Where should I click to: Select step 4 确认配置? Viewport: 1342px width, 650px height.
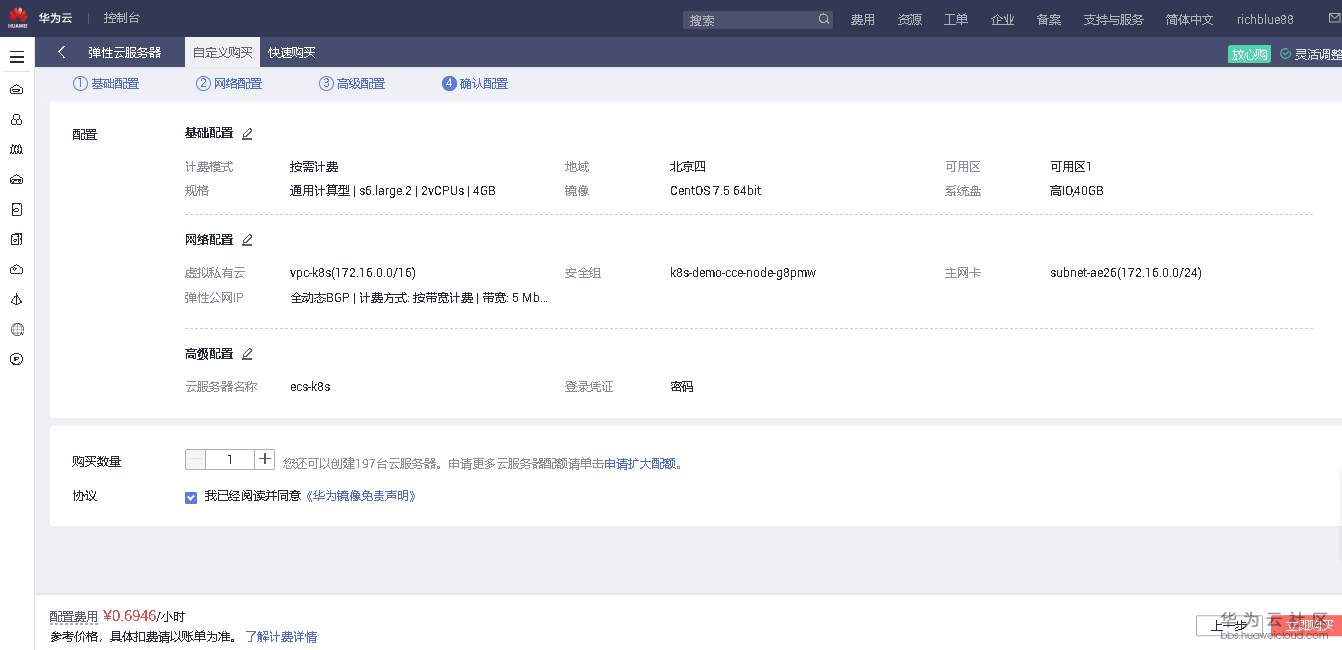click(x=475, y=84)
